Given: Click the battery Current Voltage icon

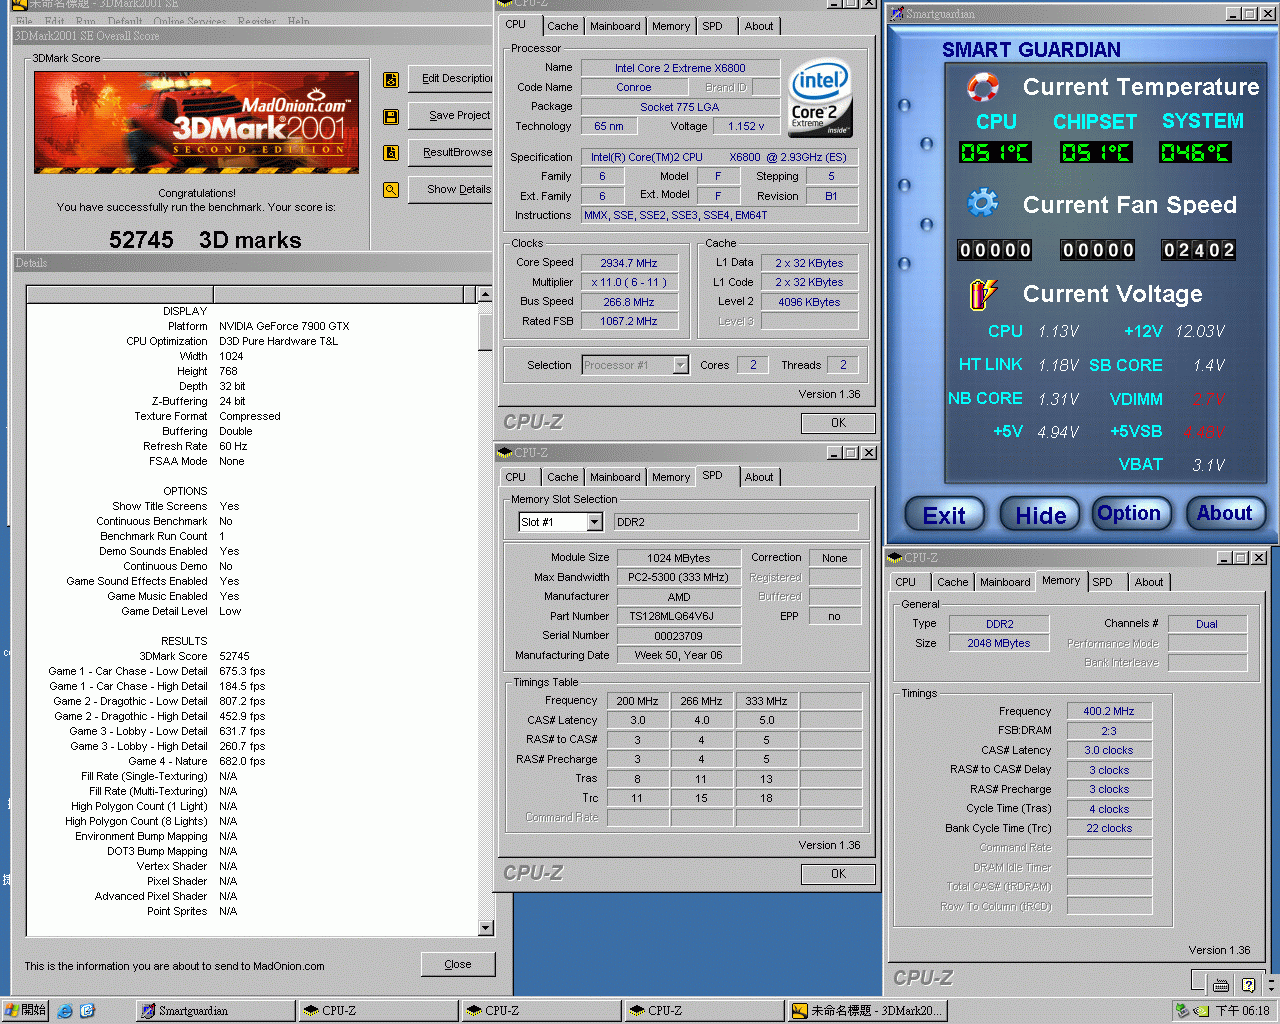Looking at the screenshot, I should coord(982,294).
